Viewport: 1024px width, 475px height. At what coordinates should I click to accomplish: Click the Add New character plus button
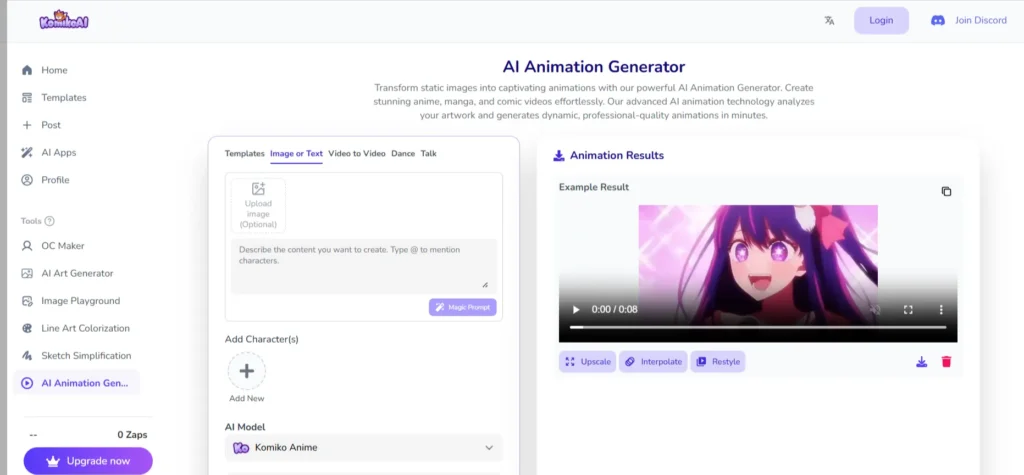pyautogui.click(x=246, y=371)
